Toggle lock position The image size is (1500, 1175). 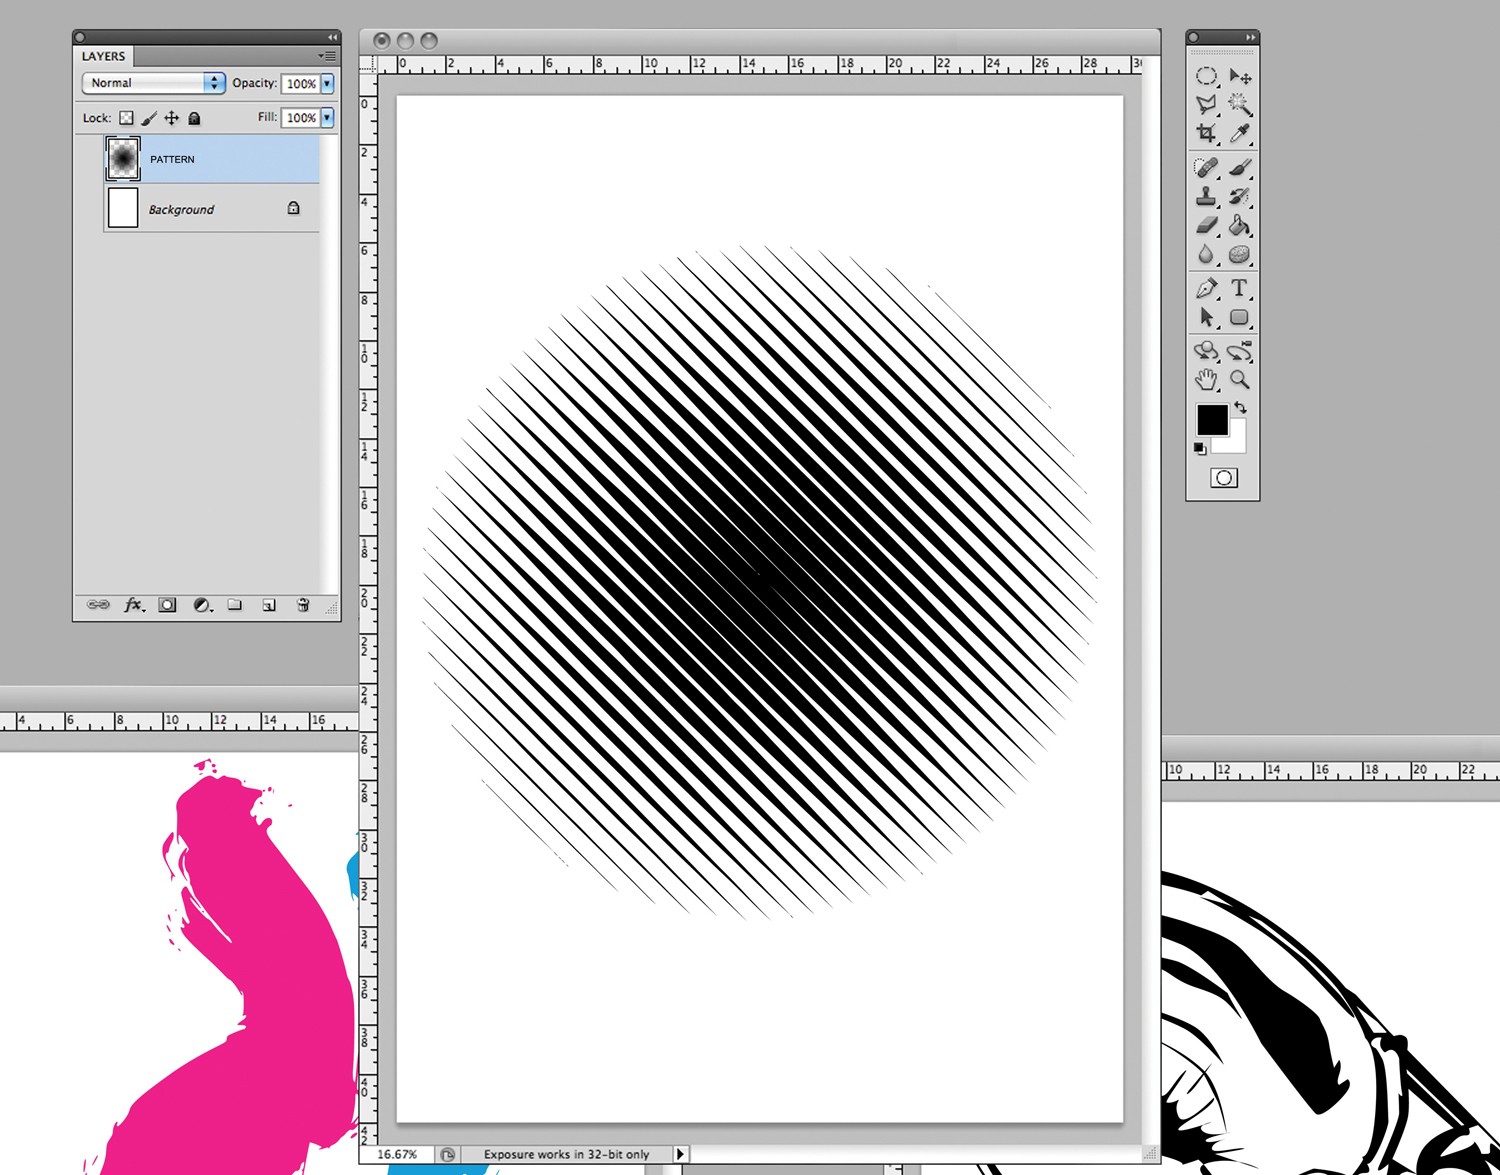(x=172, y=118)
